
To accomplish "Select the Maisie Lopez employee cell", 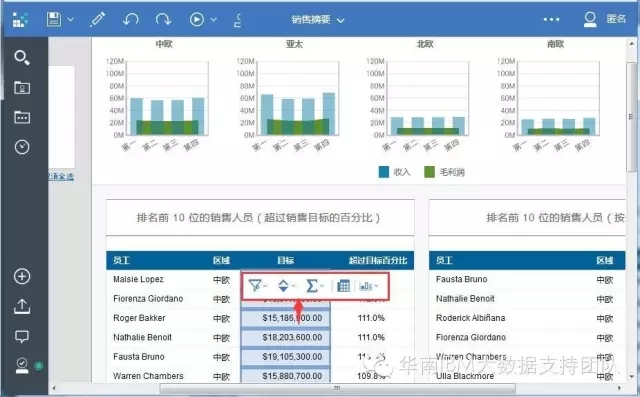I will tap(138, 279).
